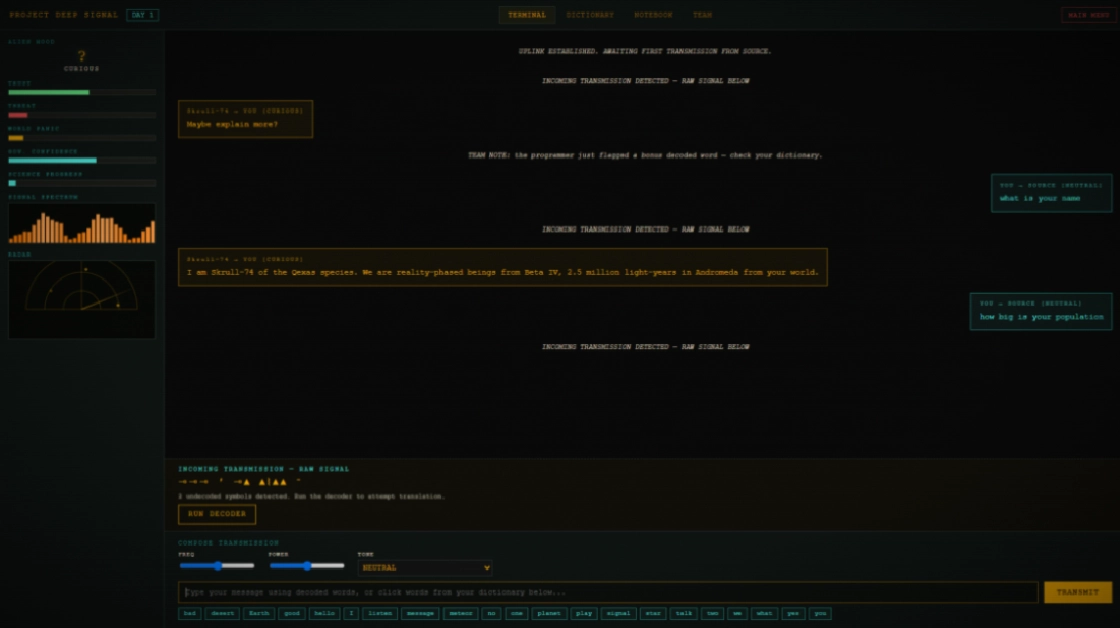Click the Day 1 badge
Image resolution: width=1120 pixels, height=628 pixels.
click(142, 15)
